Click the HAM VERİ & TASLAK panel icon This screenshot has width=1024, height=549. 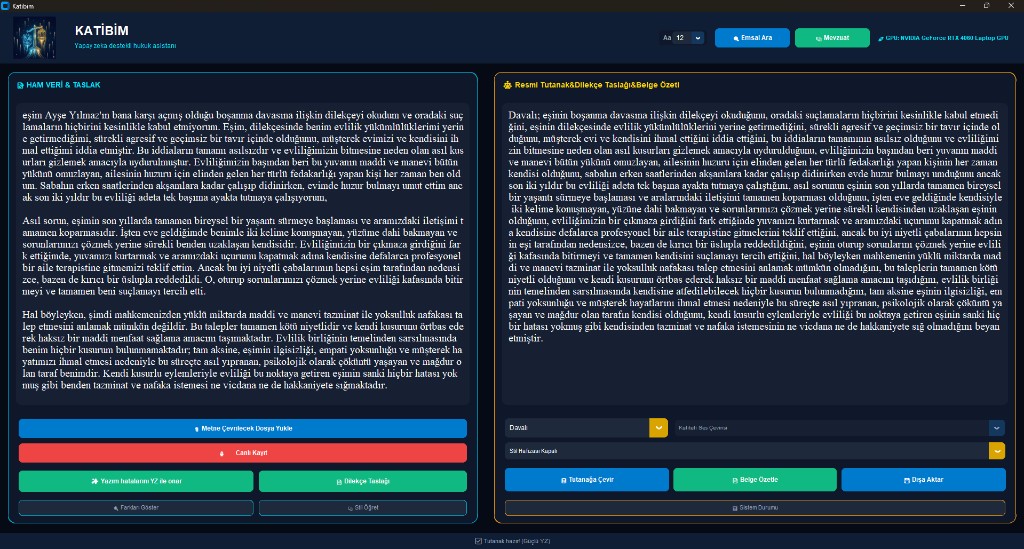point(20,85)
